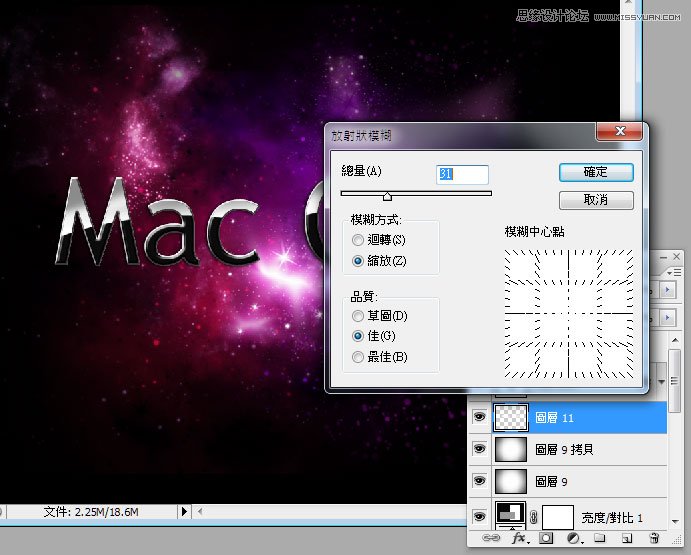Click the 總量 amount input field

462,174
